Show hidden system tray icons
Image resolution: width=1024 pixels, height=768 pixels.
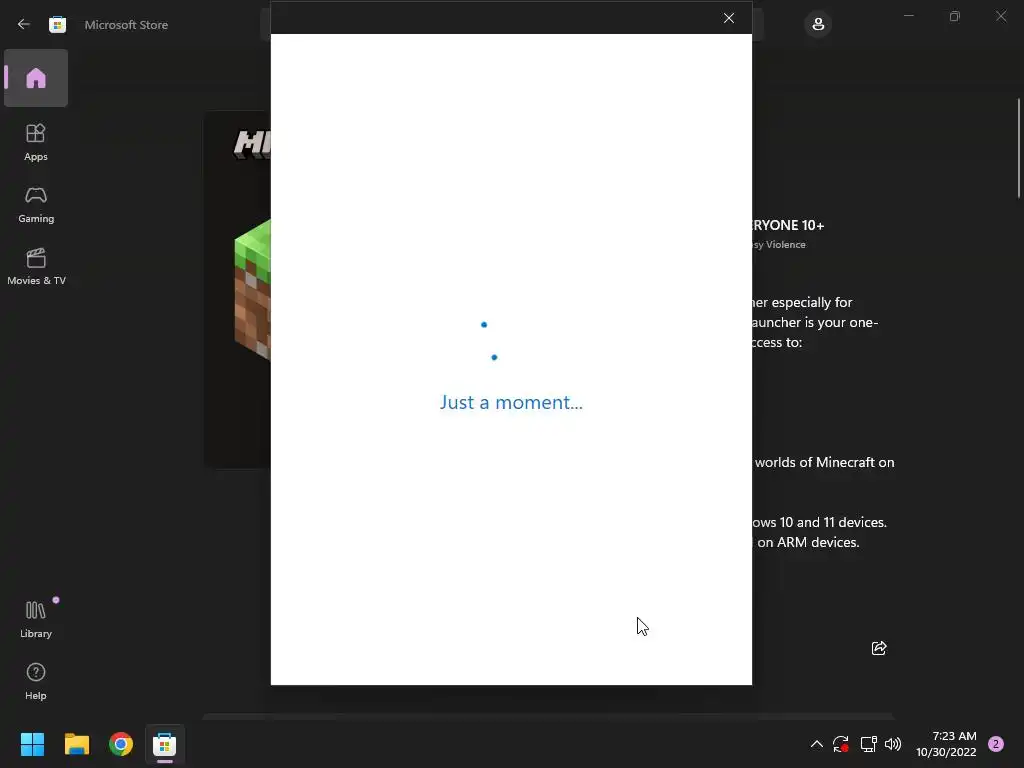(816, 744)
